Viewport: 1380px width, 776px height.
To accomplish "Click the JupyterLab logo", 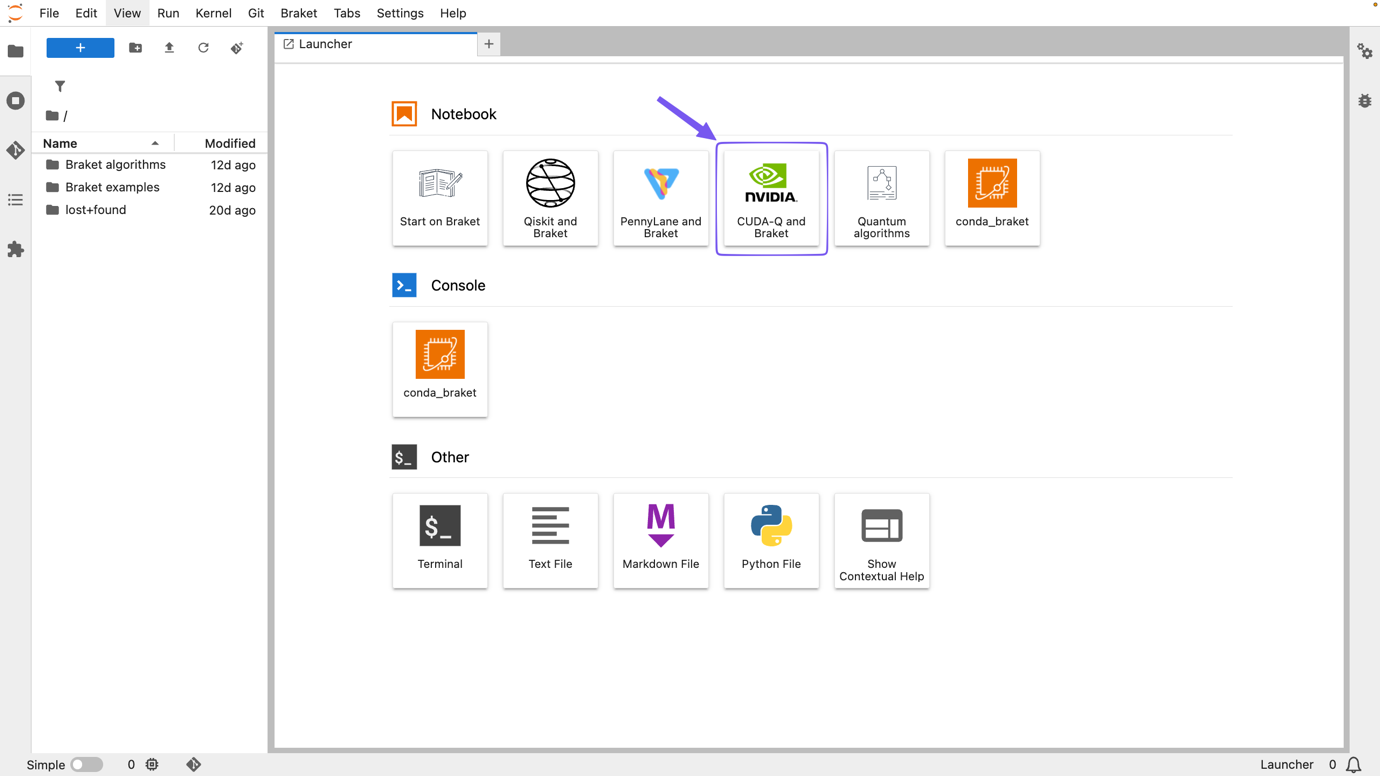I will 15,13.
